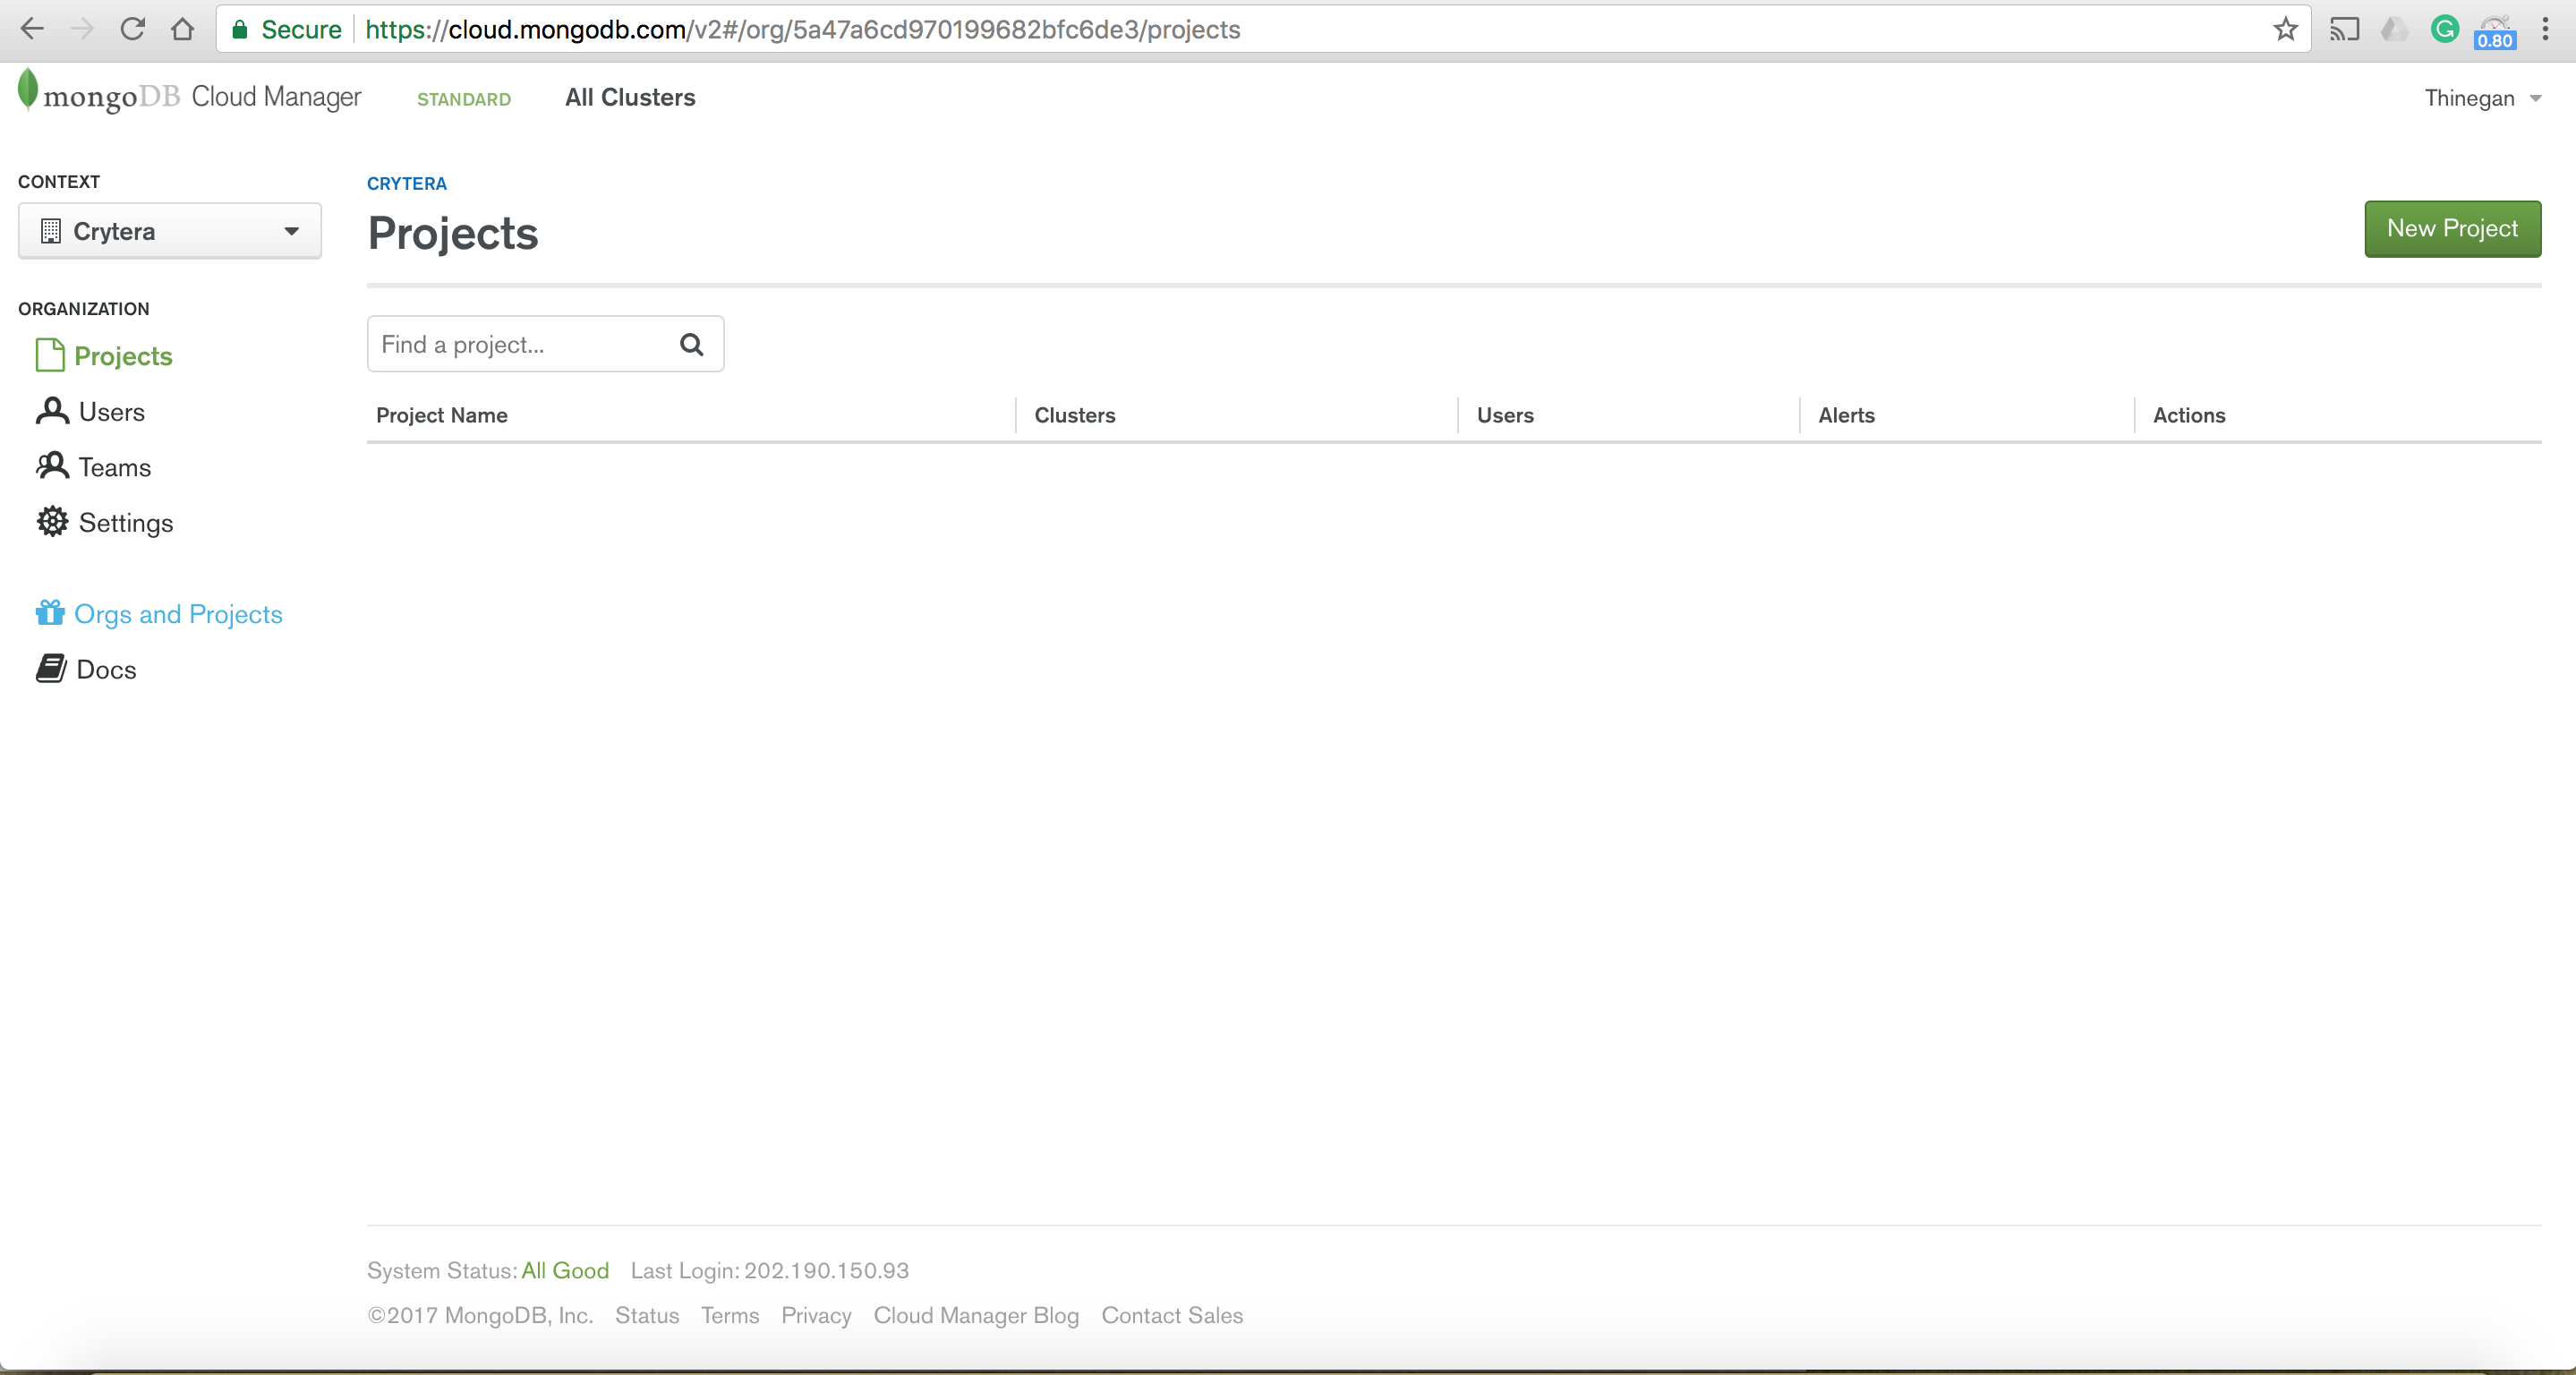Image resolution: width=2576 pixels, height=1375 pixels.
Task: Click the search magnifier icon
Action: (691, 345)
